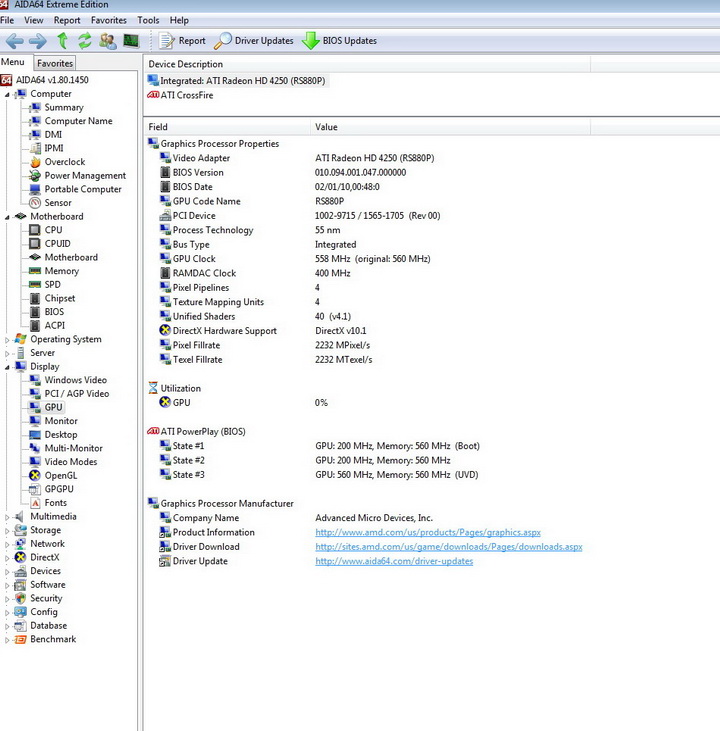Click the Forward navigation arrow

[x=38, y=41]
